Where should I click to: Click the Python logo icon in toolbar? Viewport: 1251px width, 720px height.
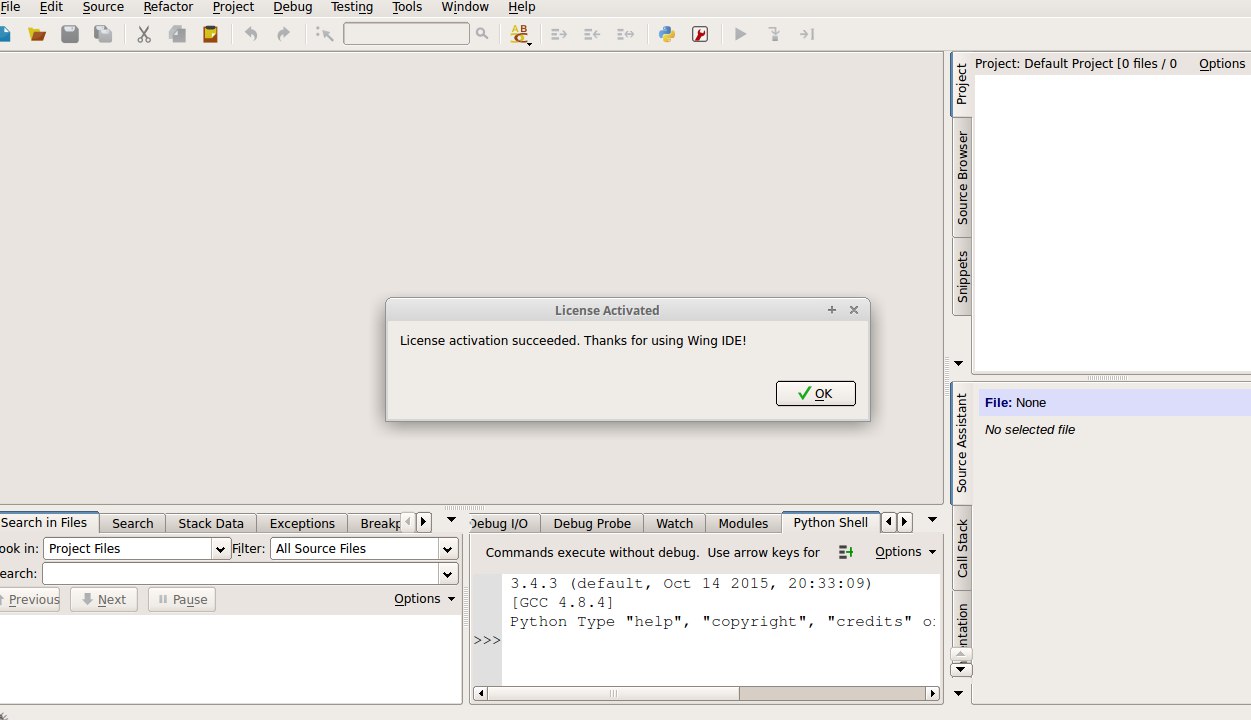(x=667, y=34)
